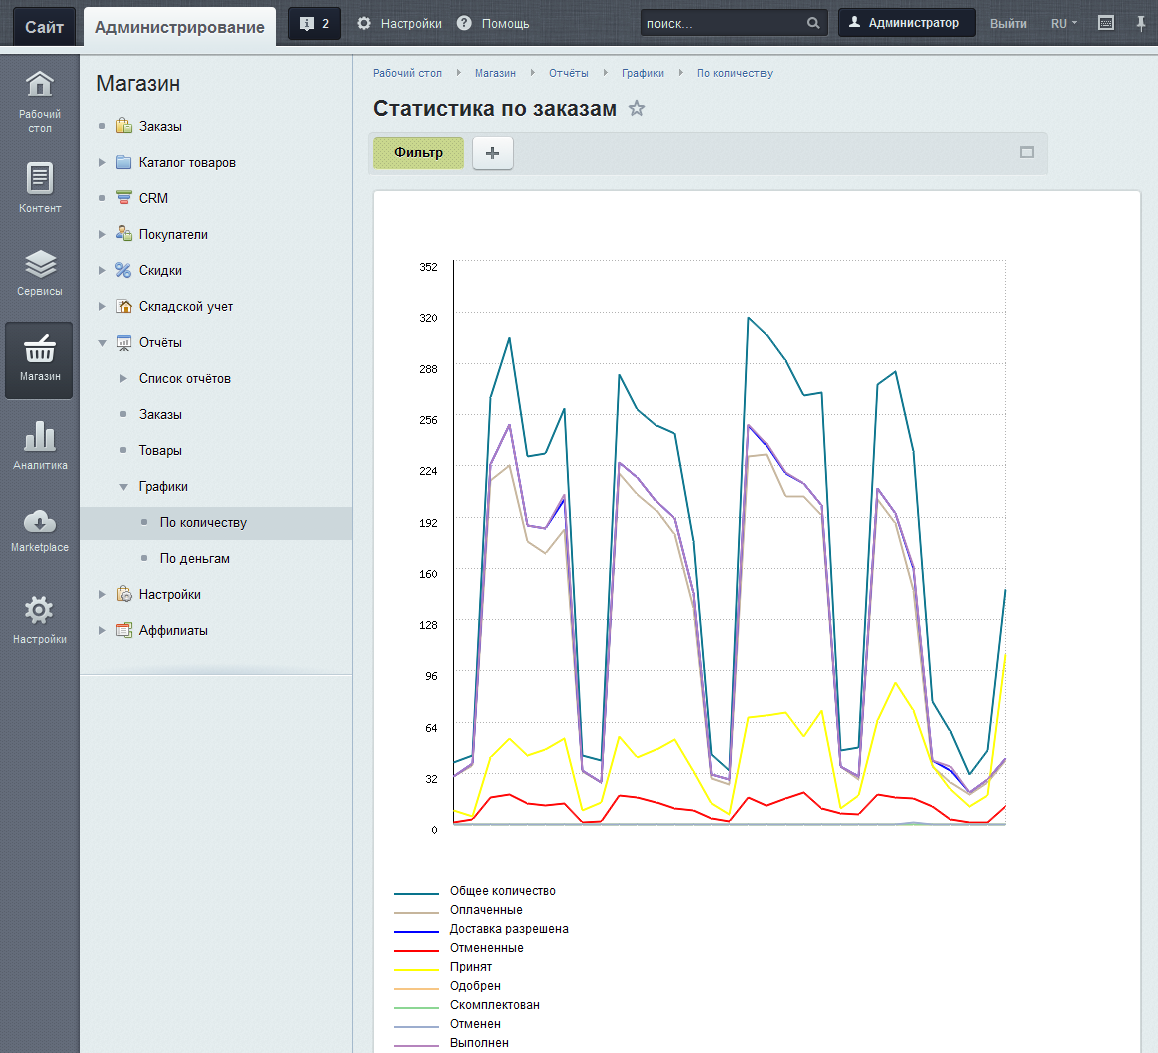1158x1053 pixels.
Task: Click the Администратор user button
Action: pyautogui.click(x=906, y=23)
